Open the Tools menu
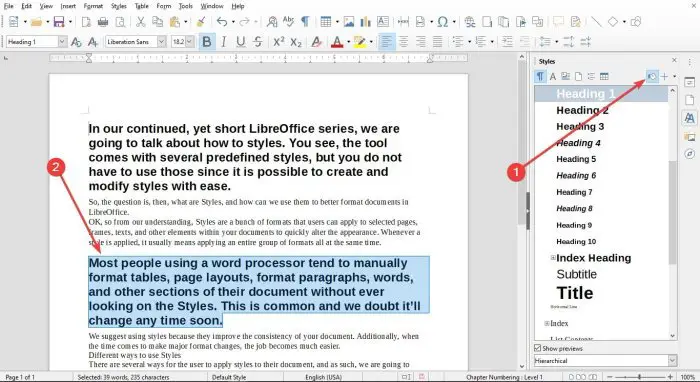The width and height of the screenshot is (700, 382). point(185,6)
